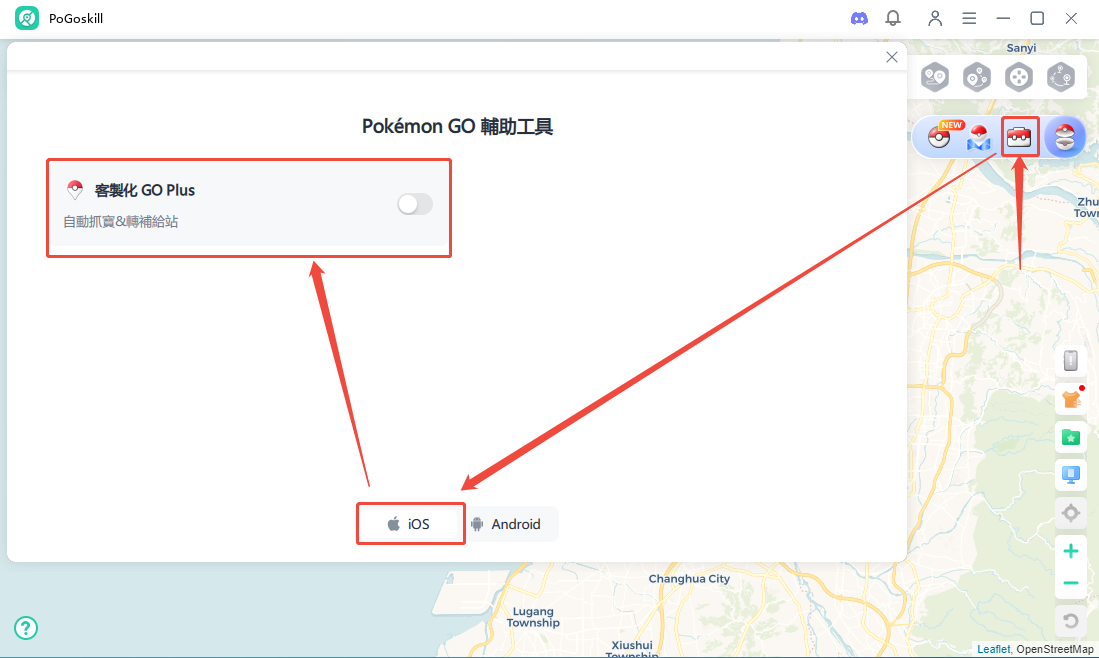This screenshot has width=1099, height=658.
Task: Minimize the PoGoskill window
Action: (x=1003, y=18)
